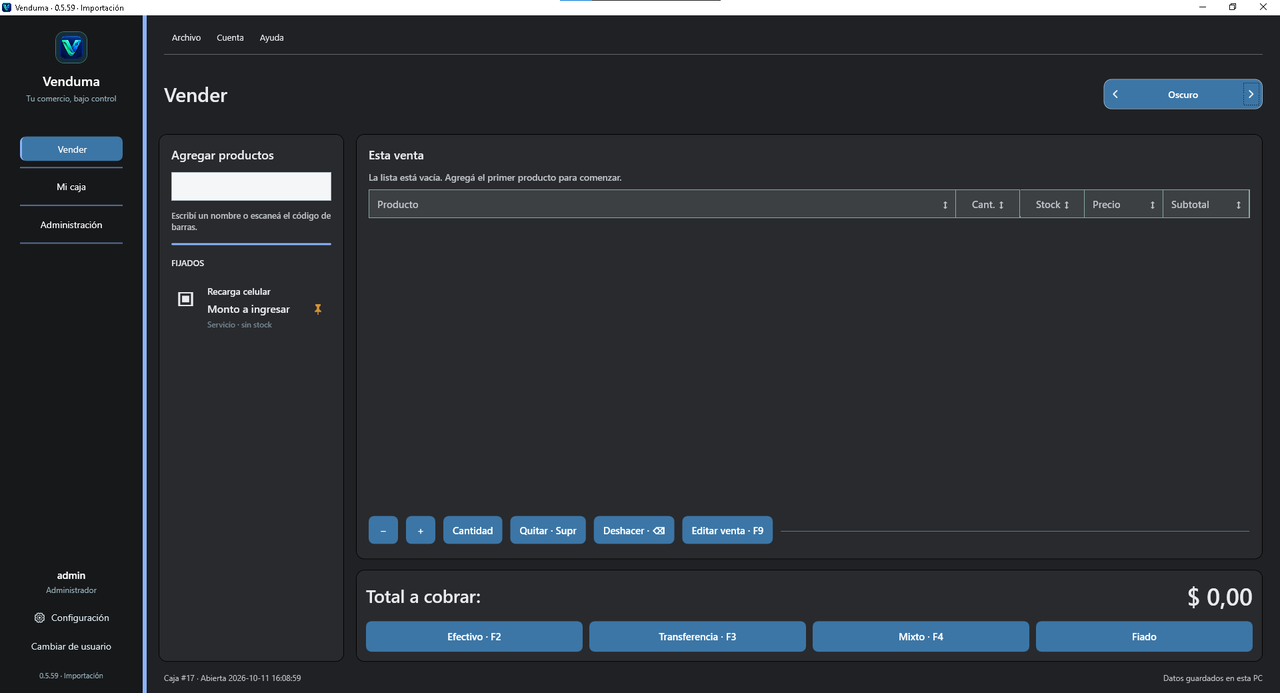
Task: Open the Ayuda menu
Action: point(272,38)
